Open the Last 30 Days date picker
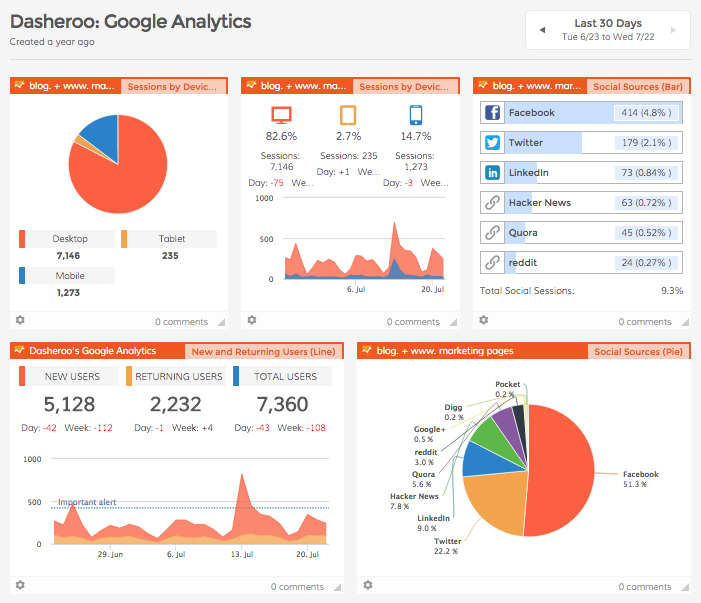 [608, 30]
